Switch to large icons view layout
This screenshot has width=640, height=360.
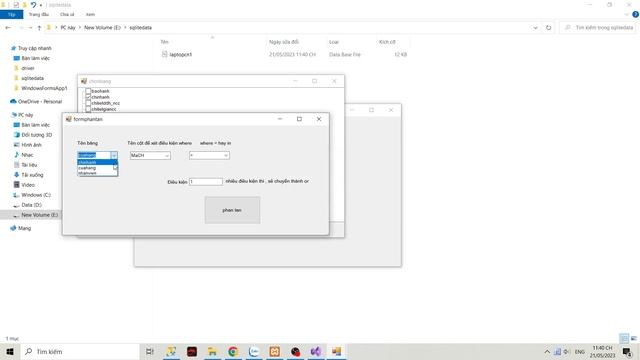(634, 338)
